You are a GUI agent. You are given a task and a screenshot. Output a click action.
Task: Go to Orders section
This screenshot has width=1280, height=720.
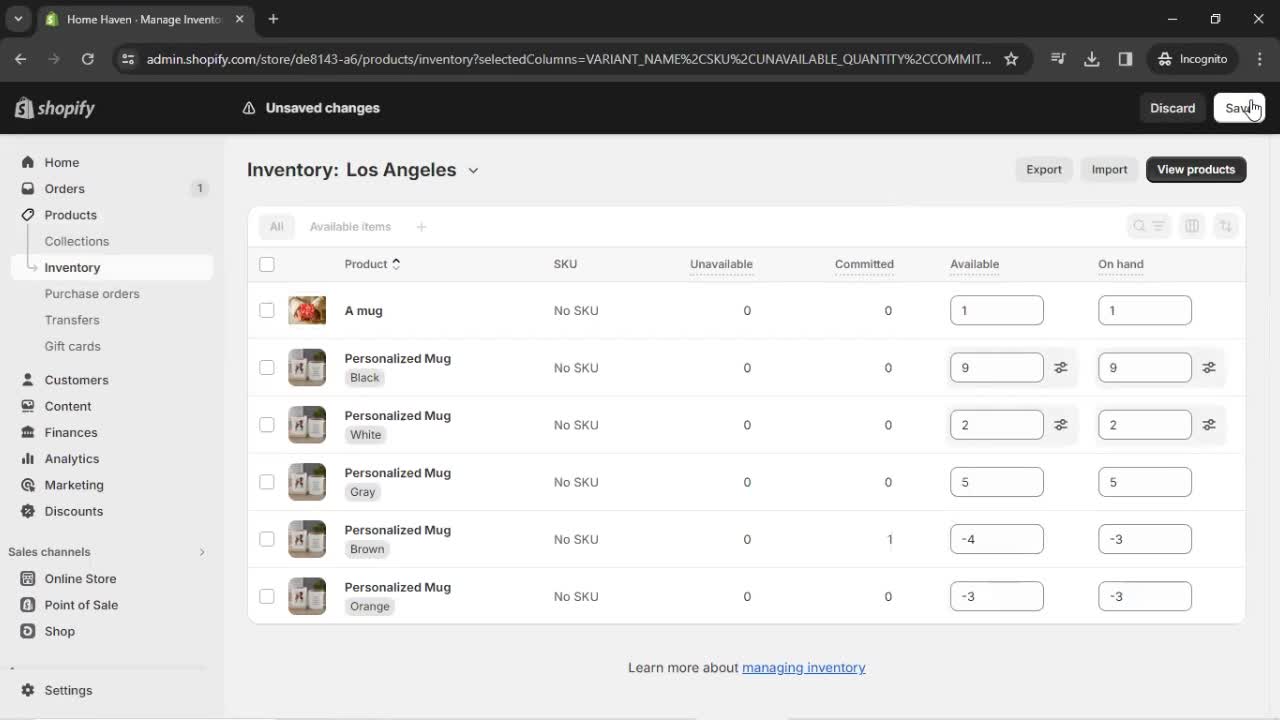coord(64,188)
